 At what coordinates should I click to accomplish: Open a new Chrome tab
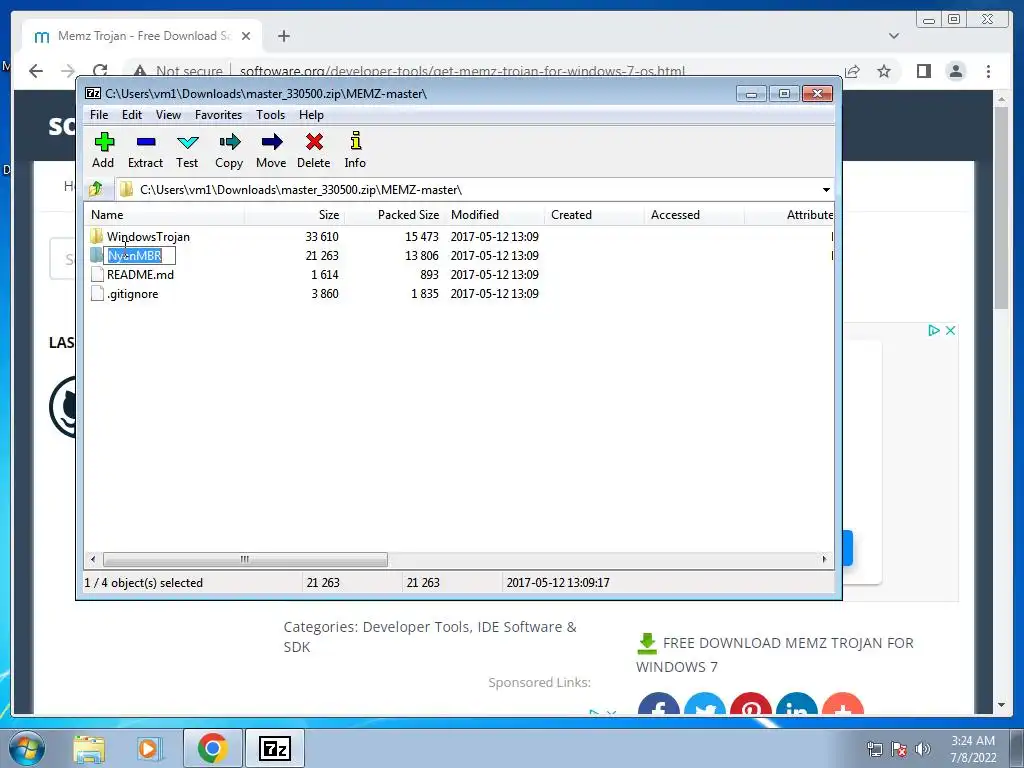(x=283, y=36)
